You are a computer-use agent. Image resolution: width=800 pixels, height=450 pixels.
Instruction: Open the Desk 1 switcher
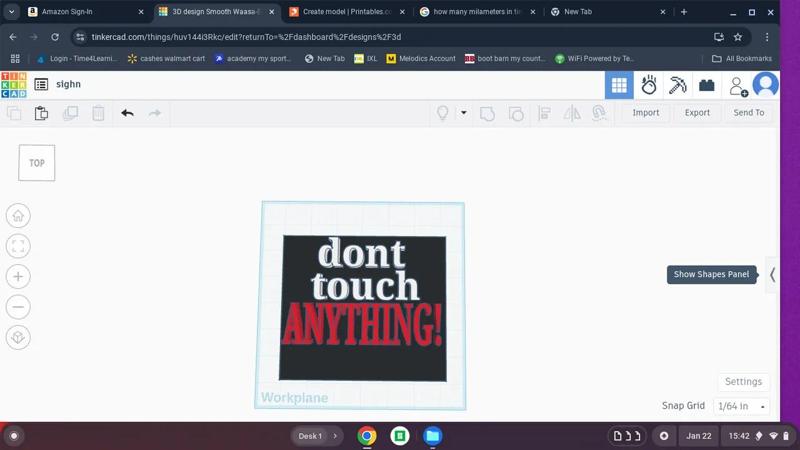317,436
